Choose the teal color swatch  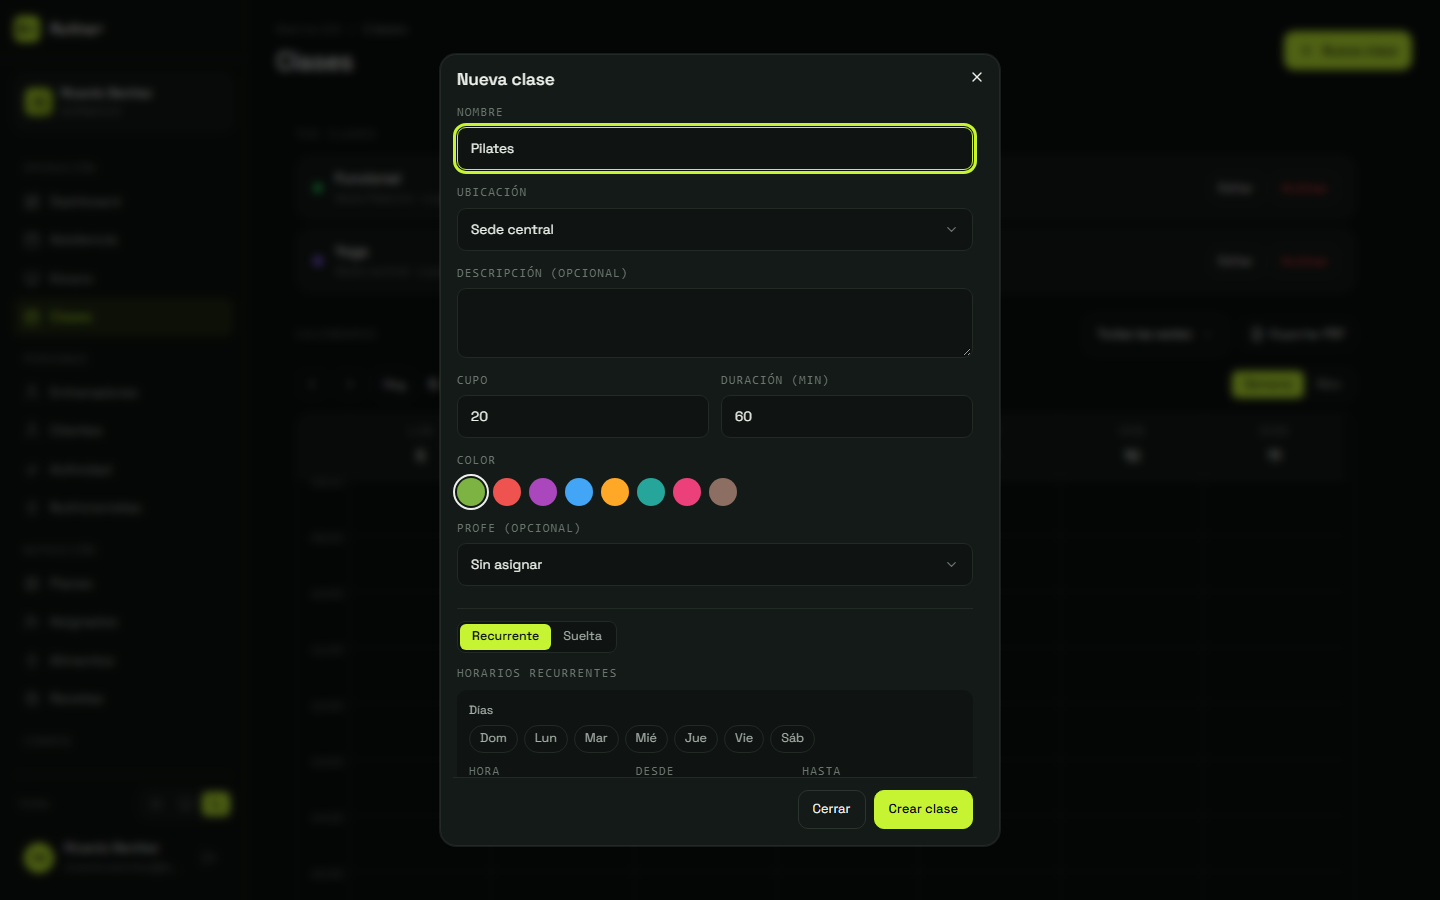(x=651, y=492)
